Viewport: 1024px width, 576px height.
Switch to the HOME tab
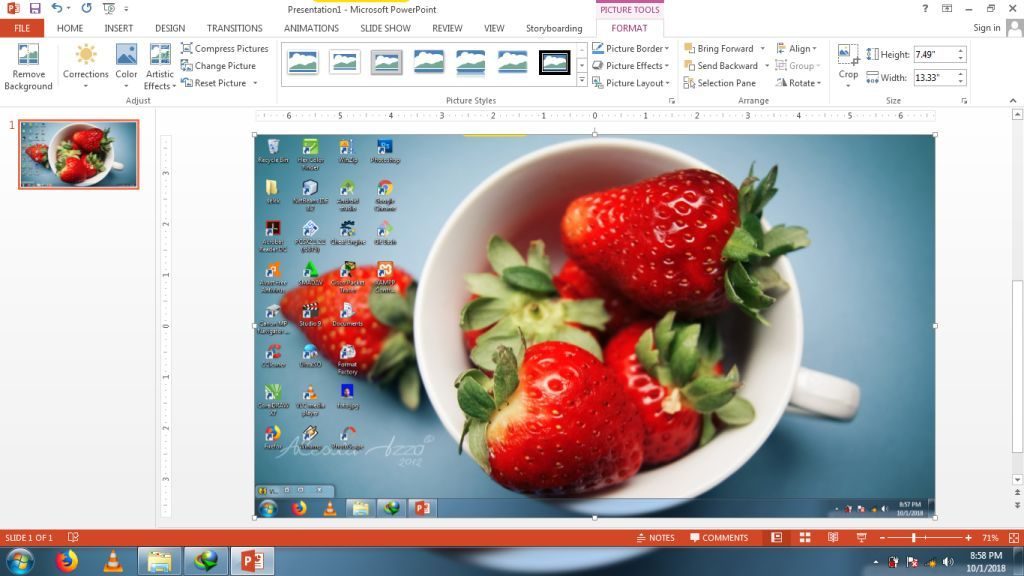pos(70,28)
